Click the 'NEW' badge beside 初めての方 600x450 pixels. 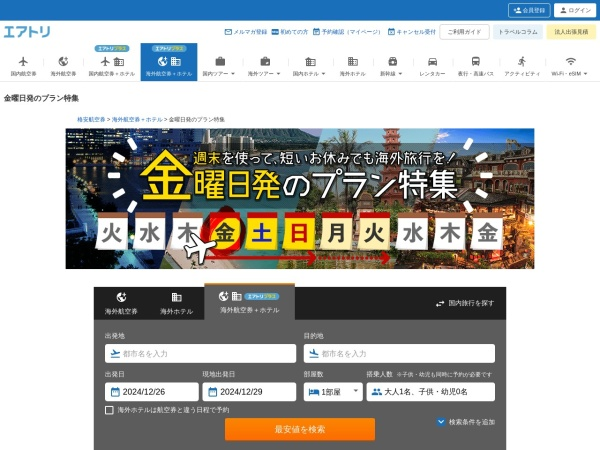(x=275, y=32)
